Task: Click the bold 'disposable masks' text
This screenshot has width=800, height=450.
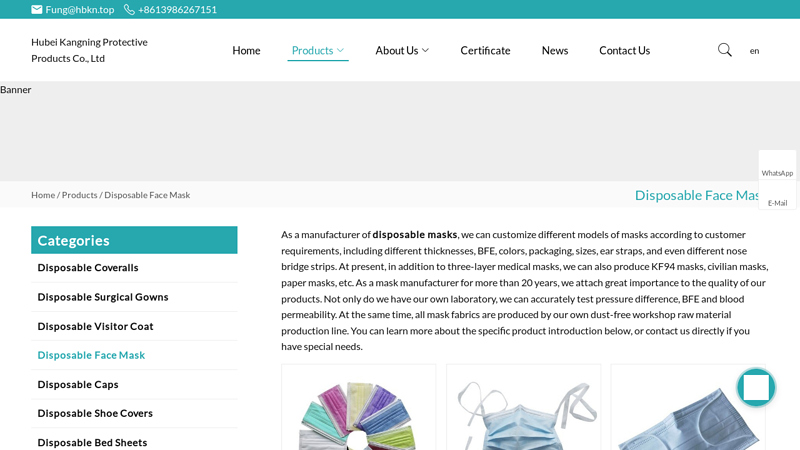Action: (x=415, y=235)
